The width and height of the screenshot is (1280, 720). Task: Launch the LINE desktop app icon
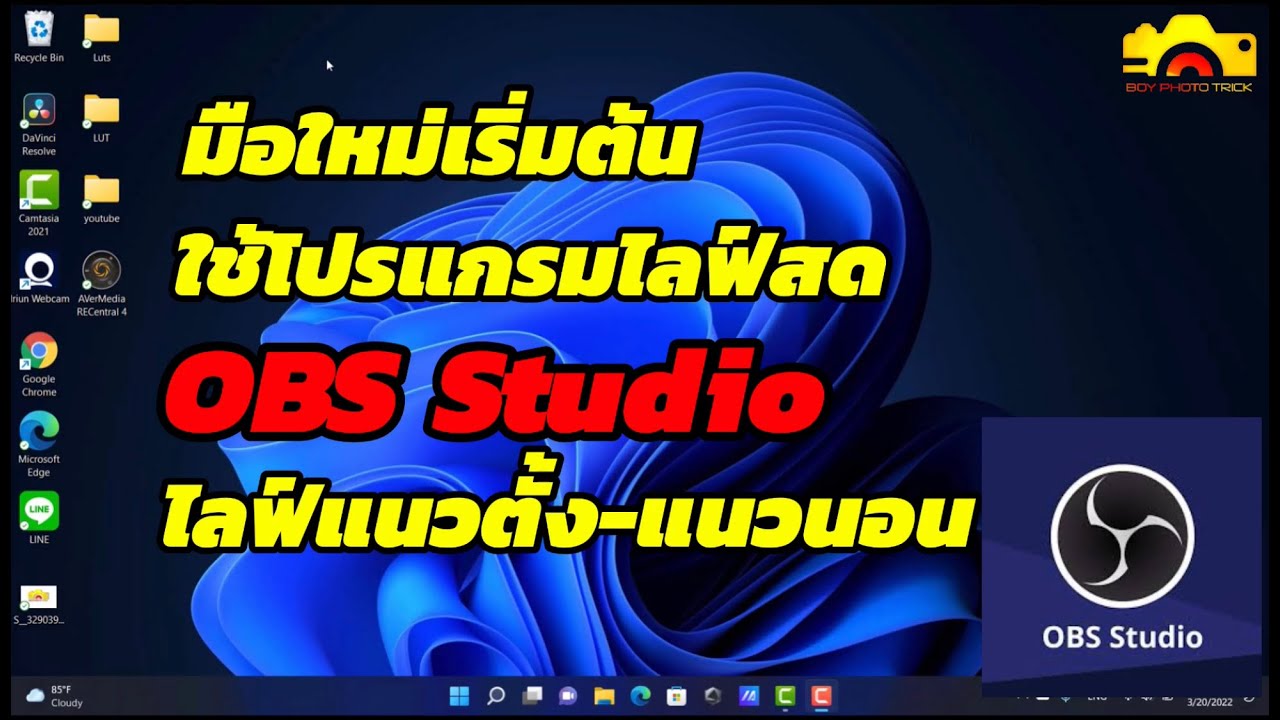point(39,517)
